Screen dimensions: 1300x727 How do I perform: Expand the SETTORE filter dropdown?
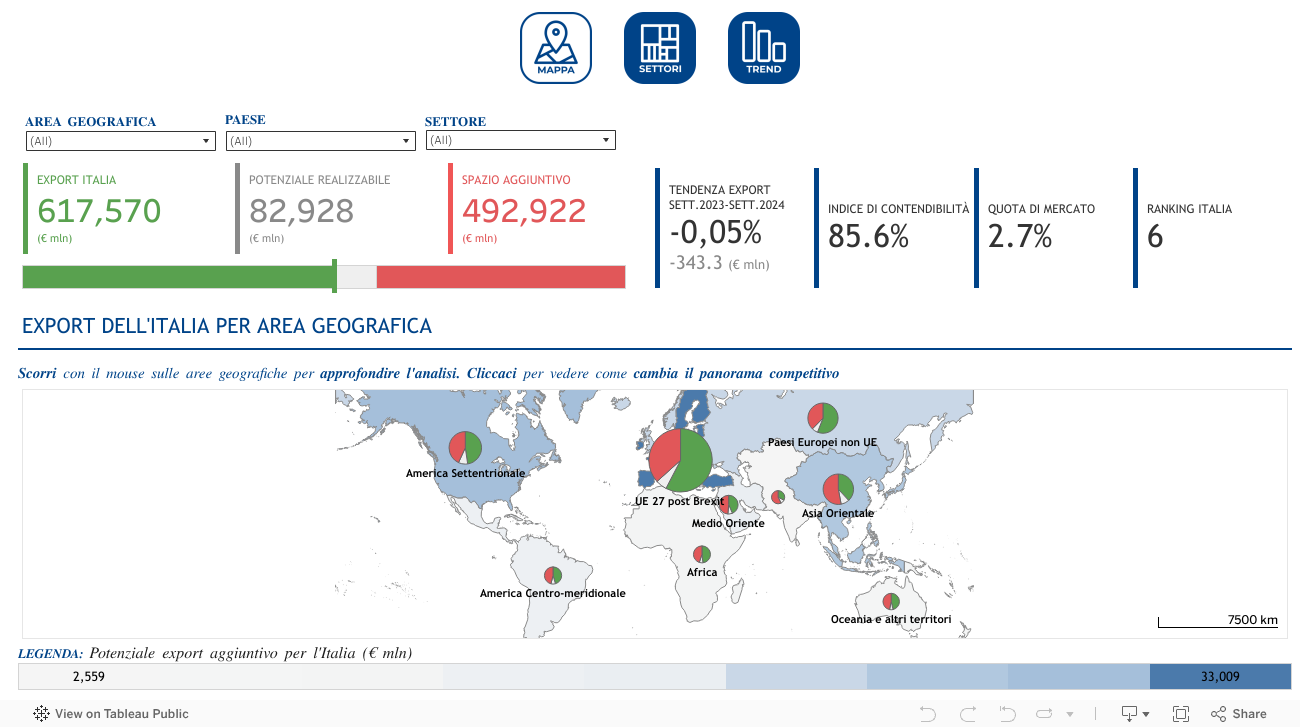pos(520,141)
